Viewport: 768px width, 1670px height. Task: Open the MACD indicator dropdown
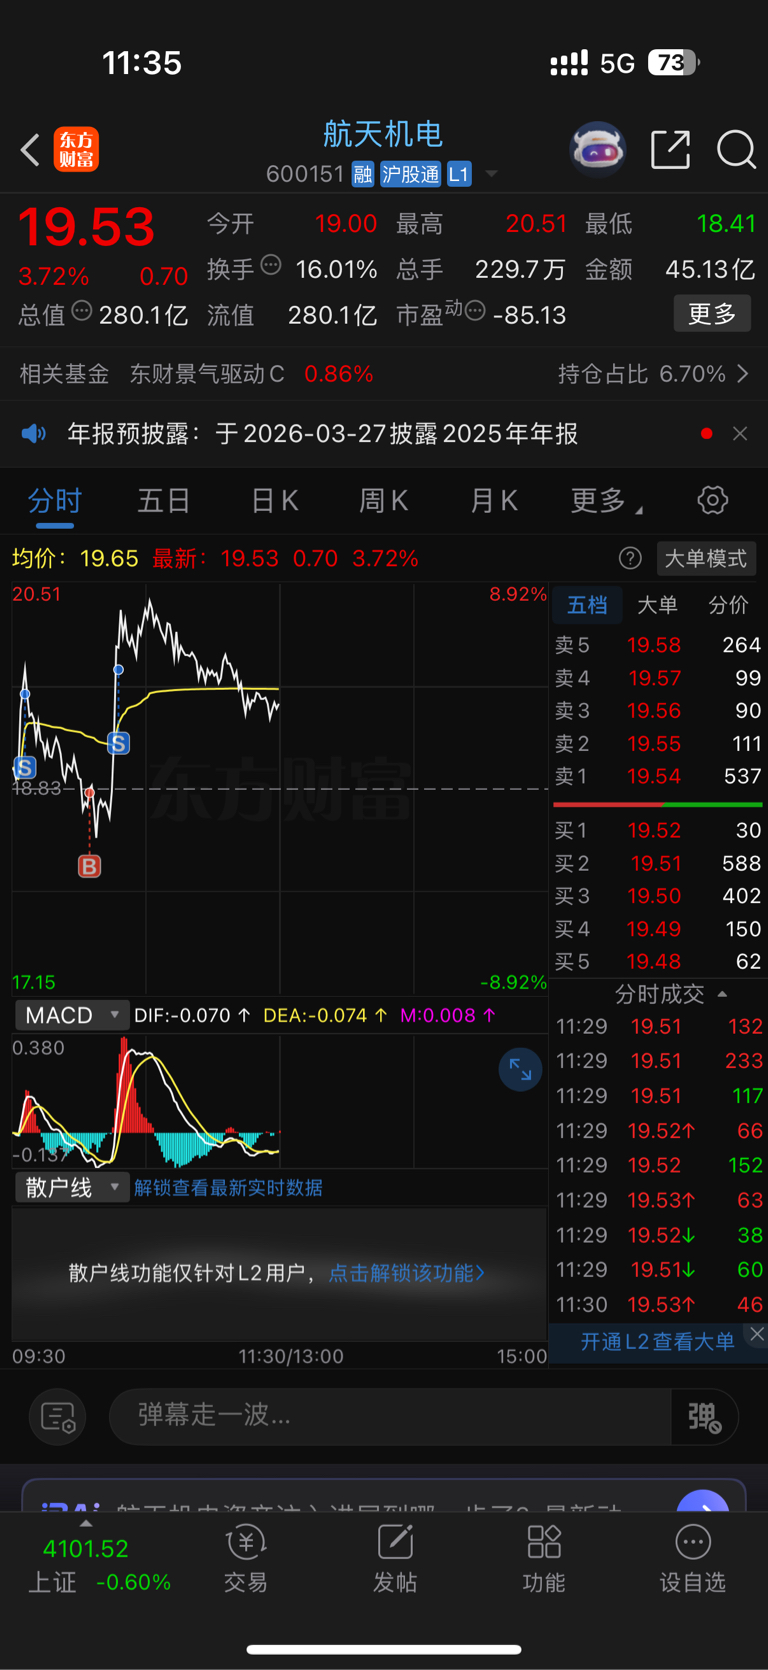click(72, 1015)
